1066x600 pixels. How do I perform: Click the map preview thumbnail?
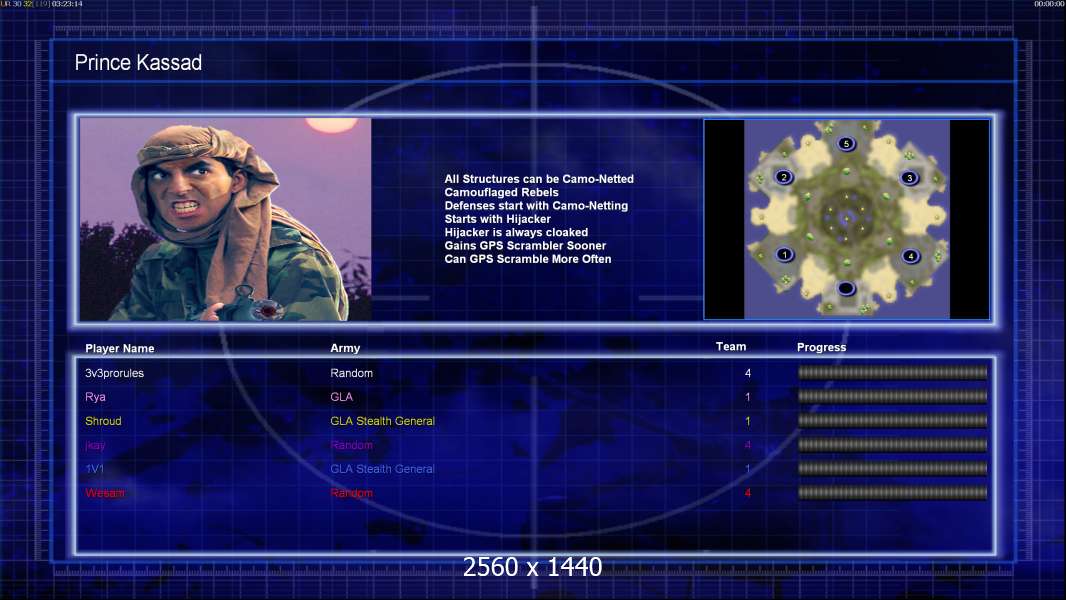click(846, 219)
